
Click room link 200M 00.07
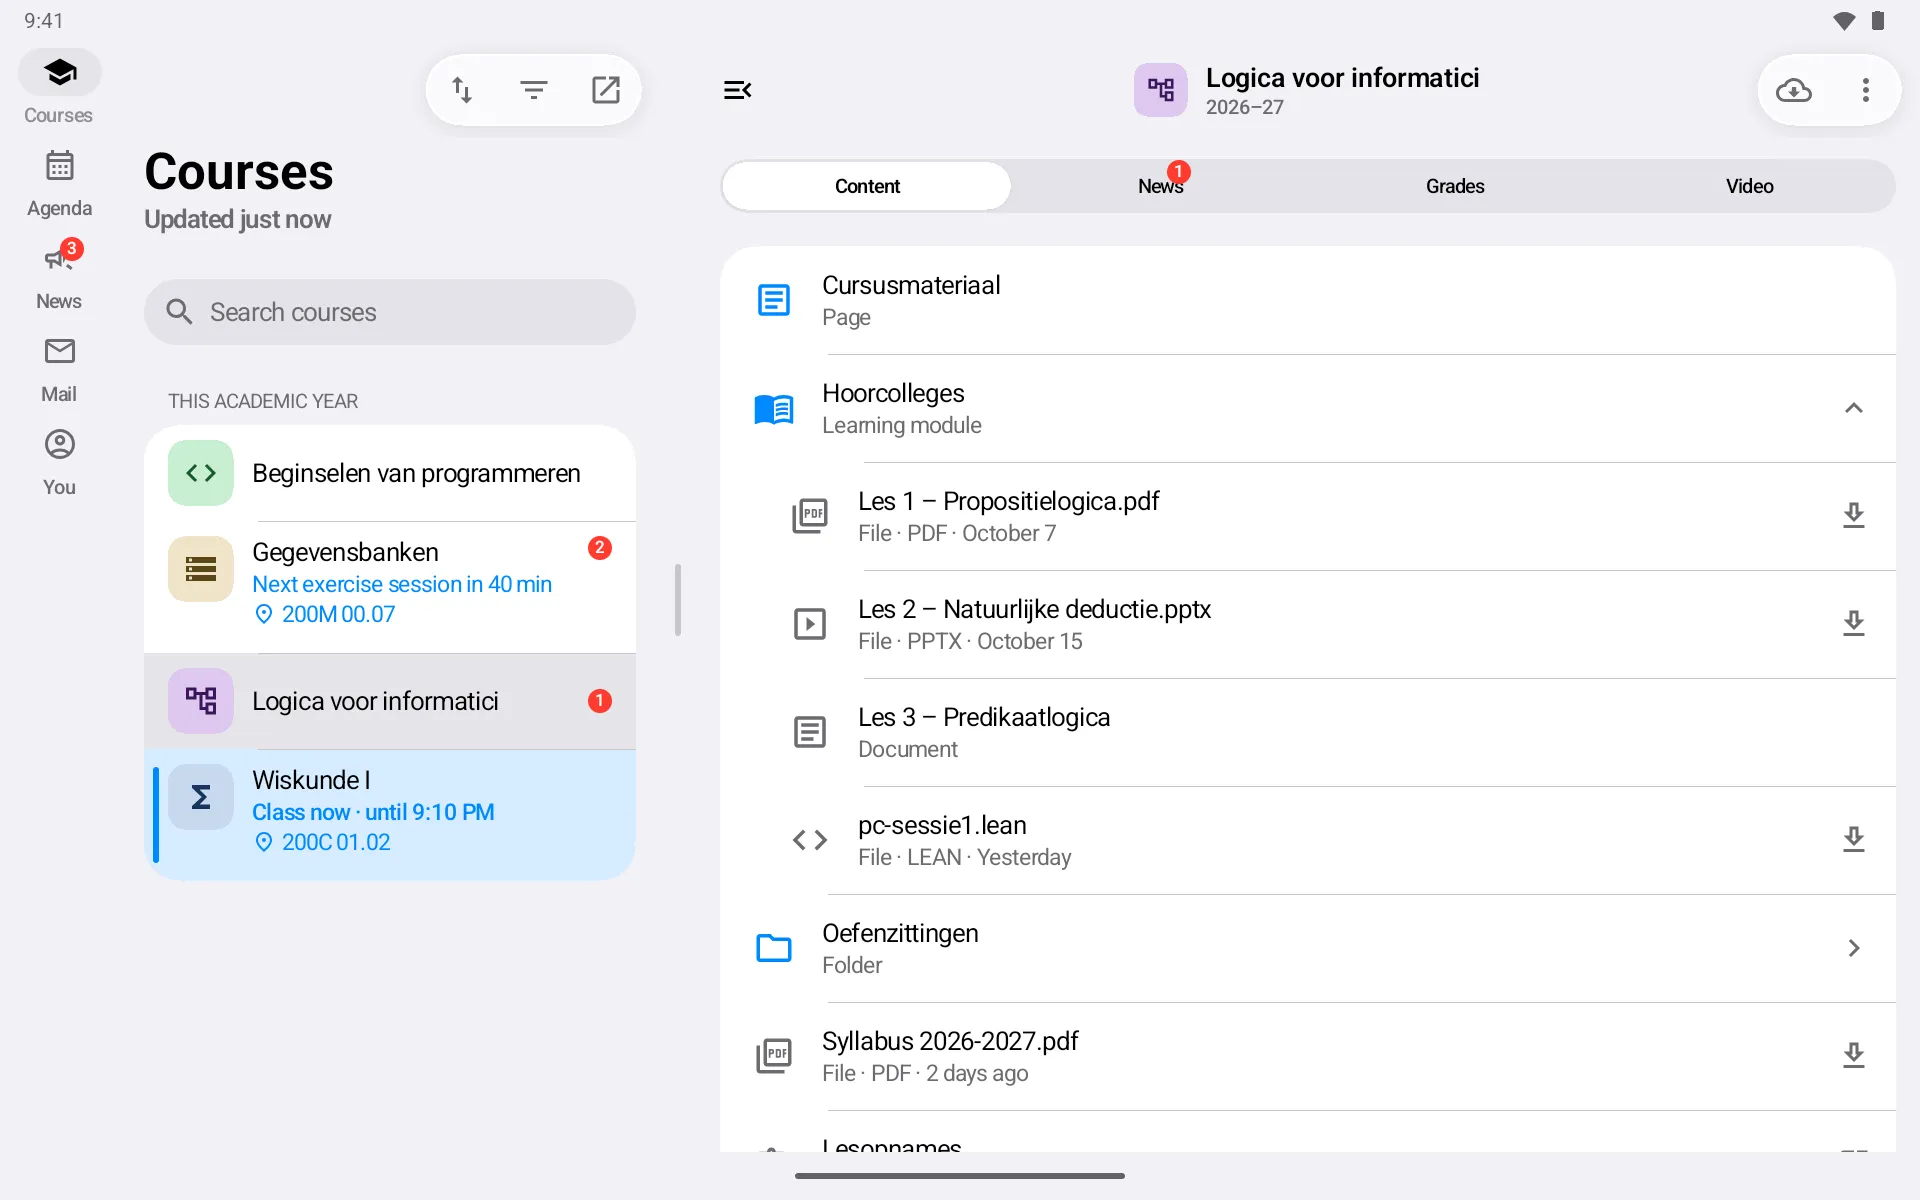click(325, 614)
